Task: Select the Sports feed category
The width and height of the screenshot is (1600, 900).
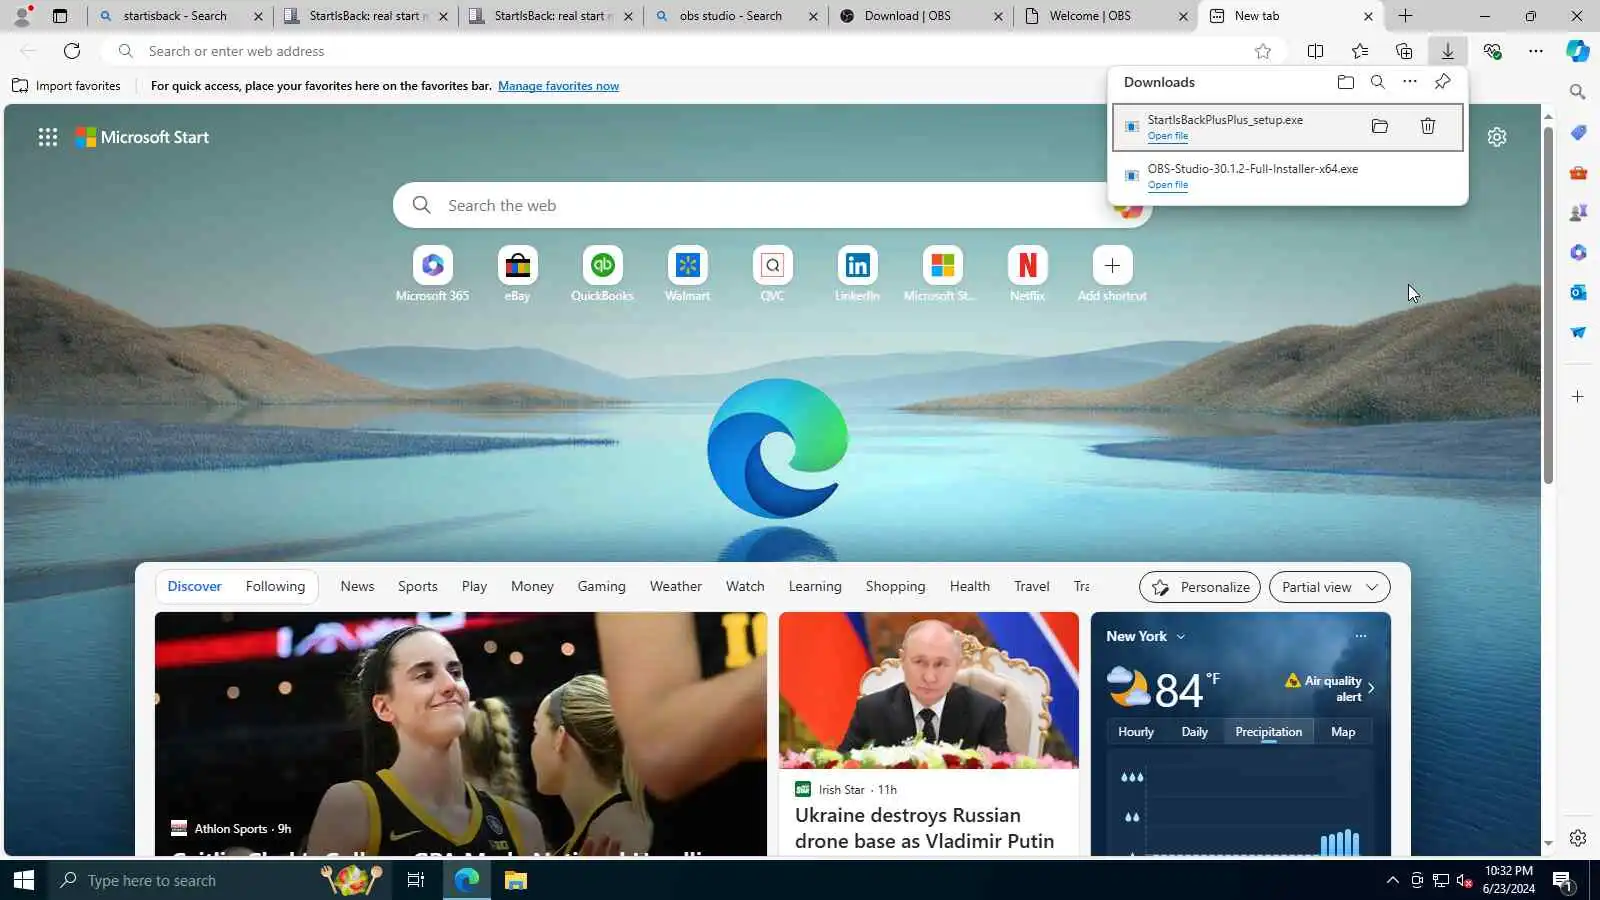Action: [x=418, y=587]
